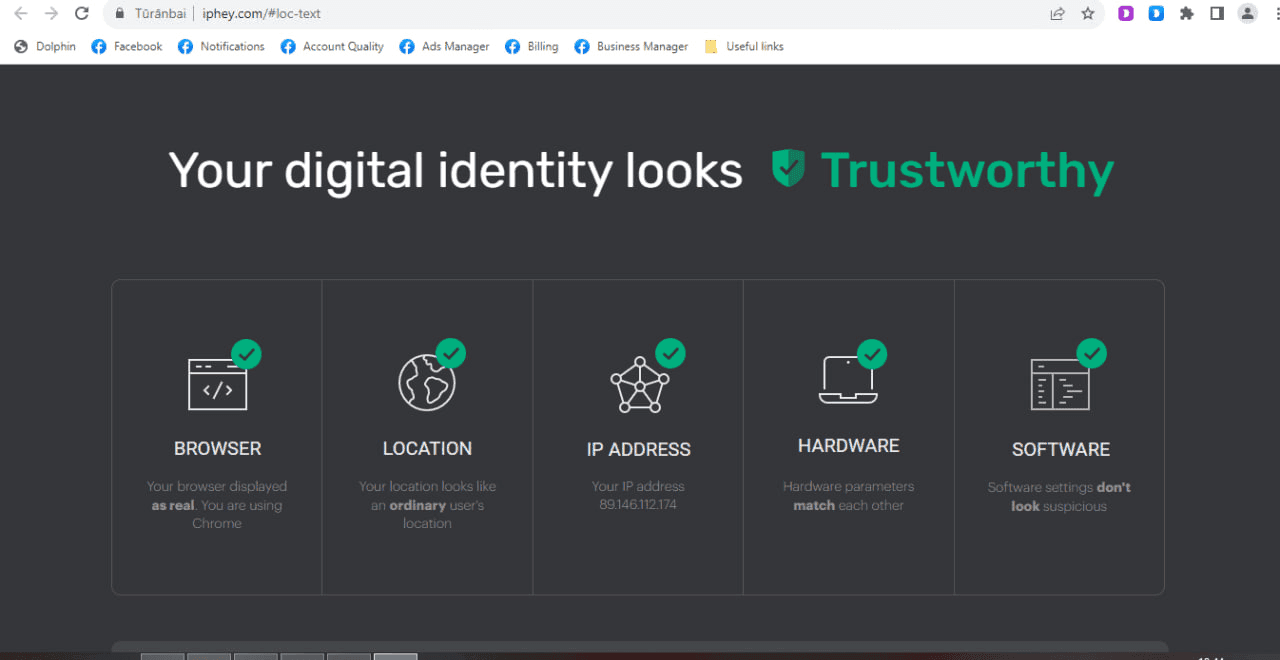Click the blue D extension icon
Screen dimensions: 1280x660
(x=1156, y=14)
